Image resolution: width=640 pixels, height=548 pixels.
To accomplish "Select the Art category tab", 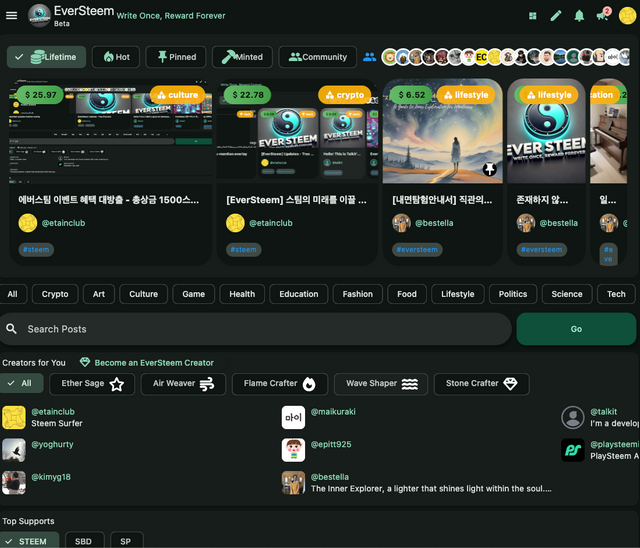I will 99,294.
